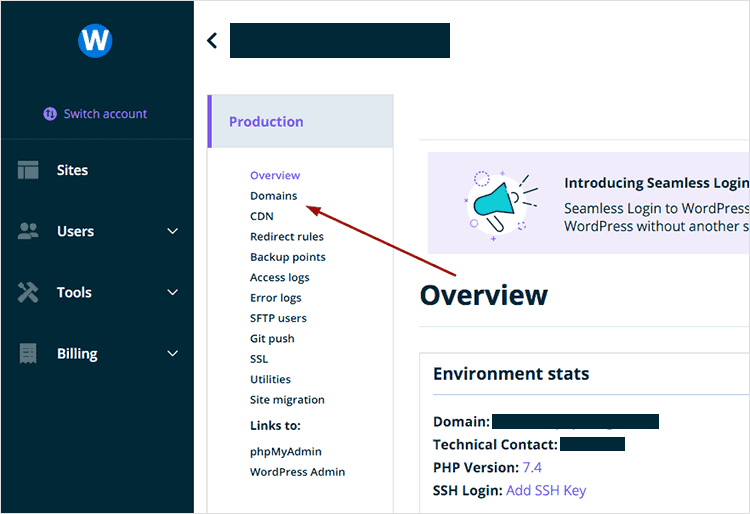Go back using the left chevron arrow
This screenshot has height=514, width=750.
click(x=211, y=40)
